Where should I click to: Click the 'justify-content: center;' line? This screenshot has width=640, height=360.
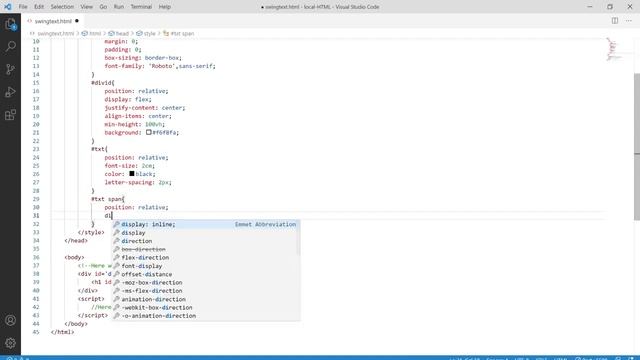pyautogui.click(x=145, y=108)
